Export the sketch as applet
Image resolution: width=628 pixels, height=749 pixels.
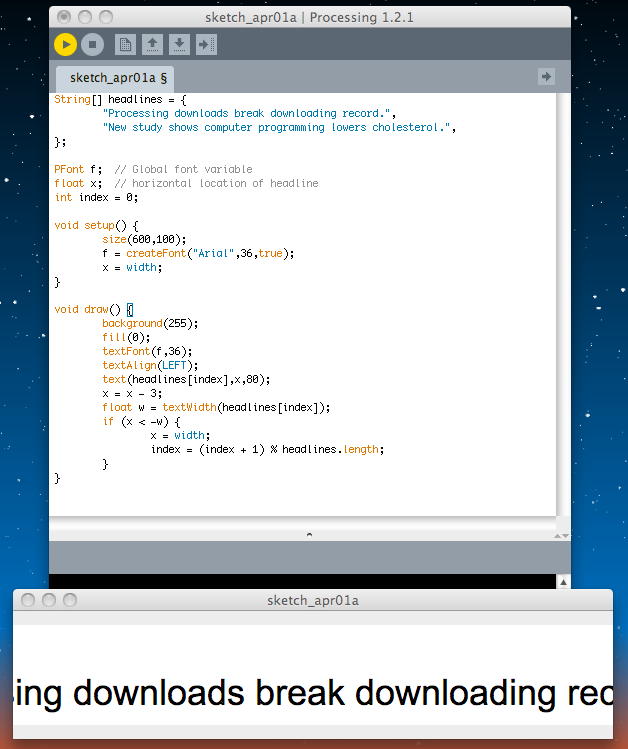pos(206,44)
